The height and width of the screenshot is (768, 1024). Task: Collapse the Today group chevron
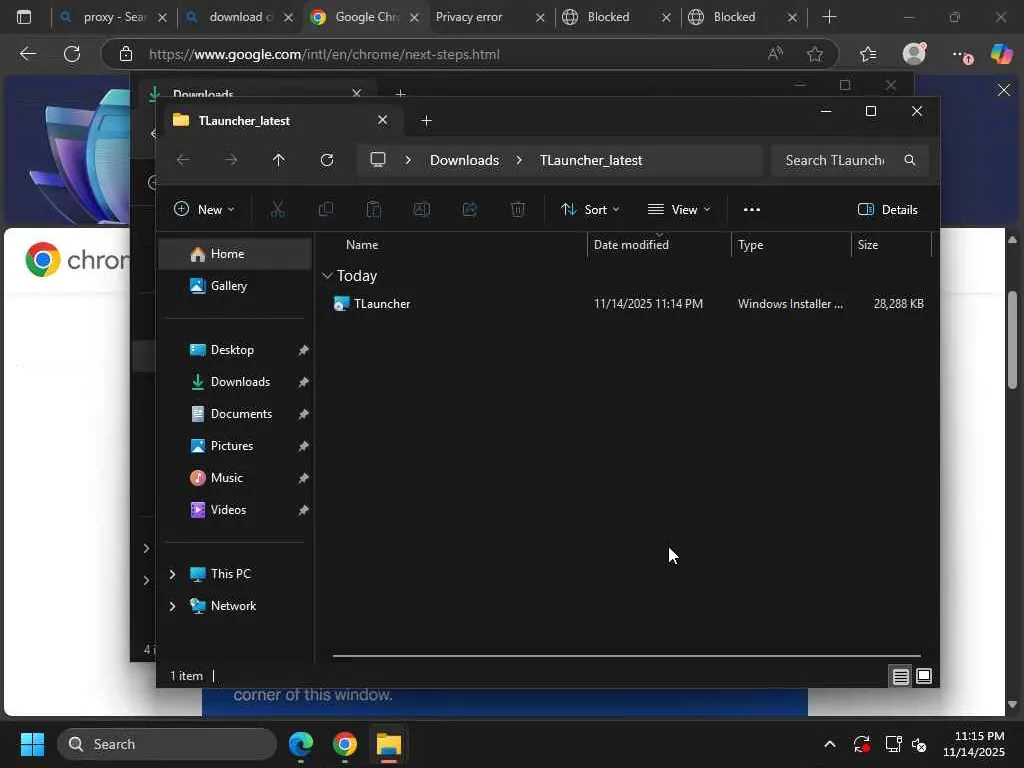click(x=327, y=276)
